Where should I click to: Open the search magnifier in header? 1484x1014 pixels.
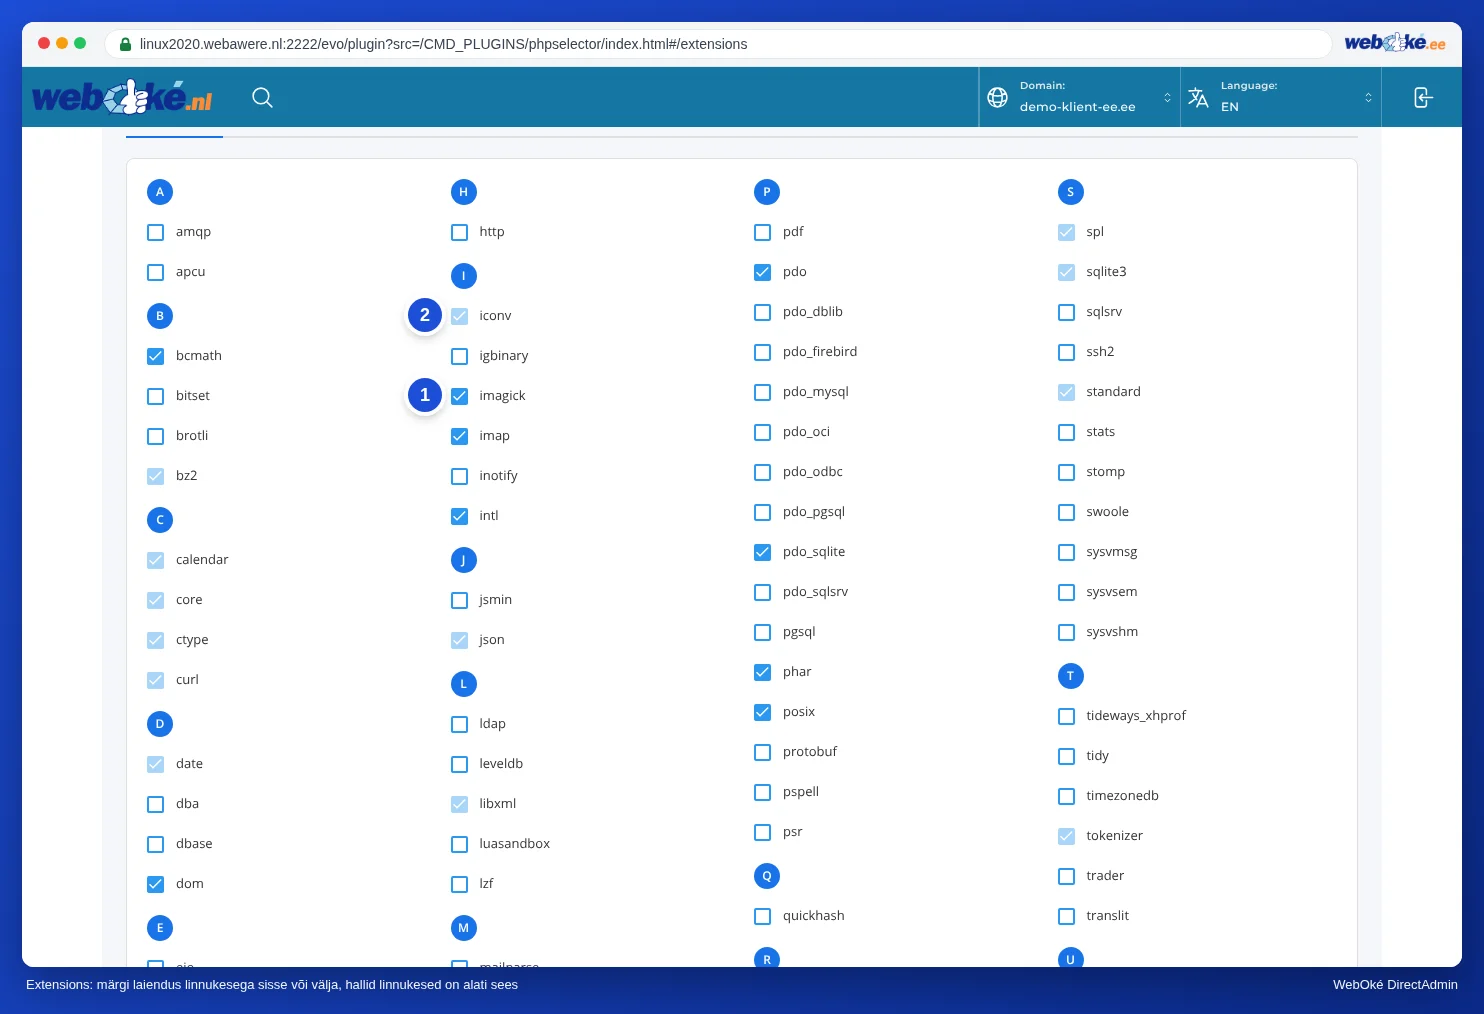click(262, 97)
